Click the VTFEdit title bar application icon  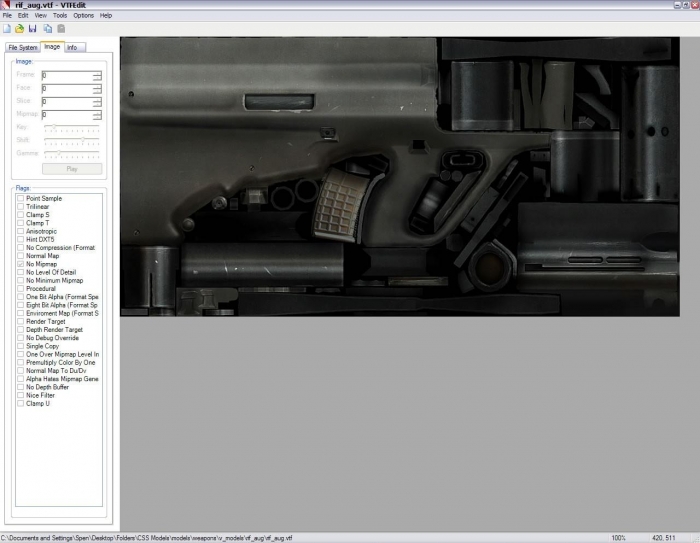coord(5,4)
